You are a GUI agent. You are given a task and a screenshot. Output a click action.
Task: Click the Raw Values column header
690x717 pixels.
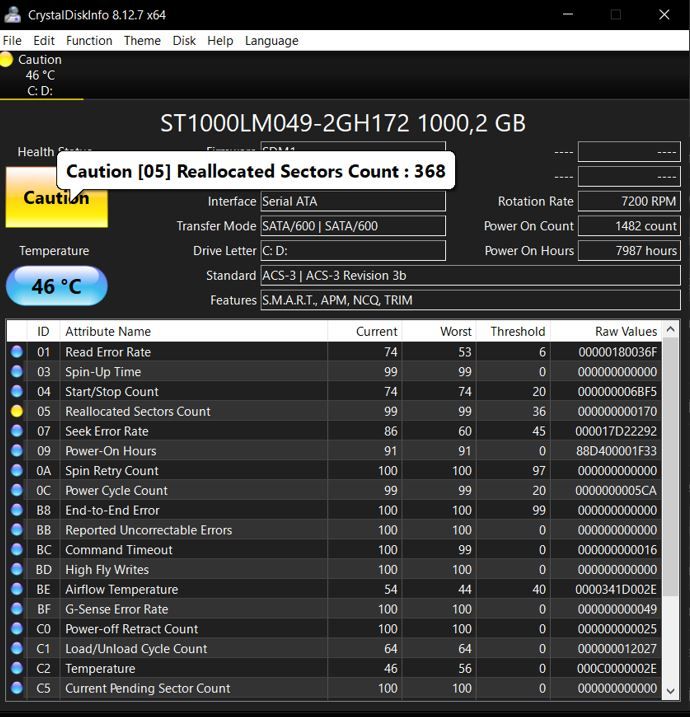pos(606,331)
